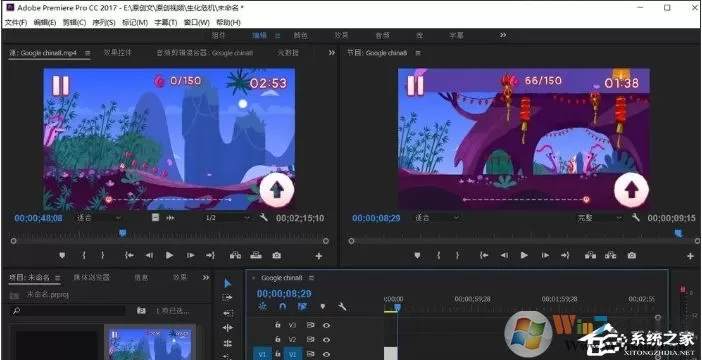Hide V3 track output eye
This screenshot has height=360, width=702.
pyautogui.click(x=327, y=325)
